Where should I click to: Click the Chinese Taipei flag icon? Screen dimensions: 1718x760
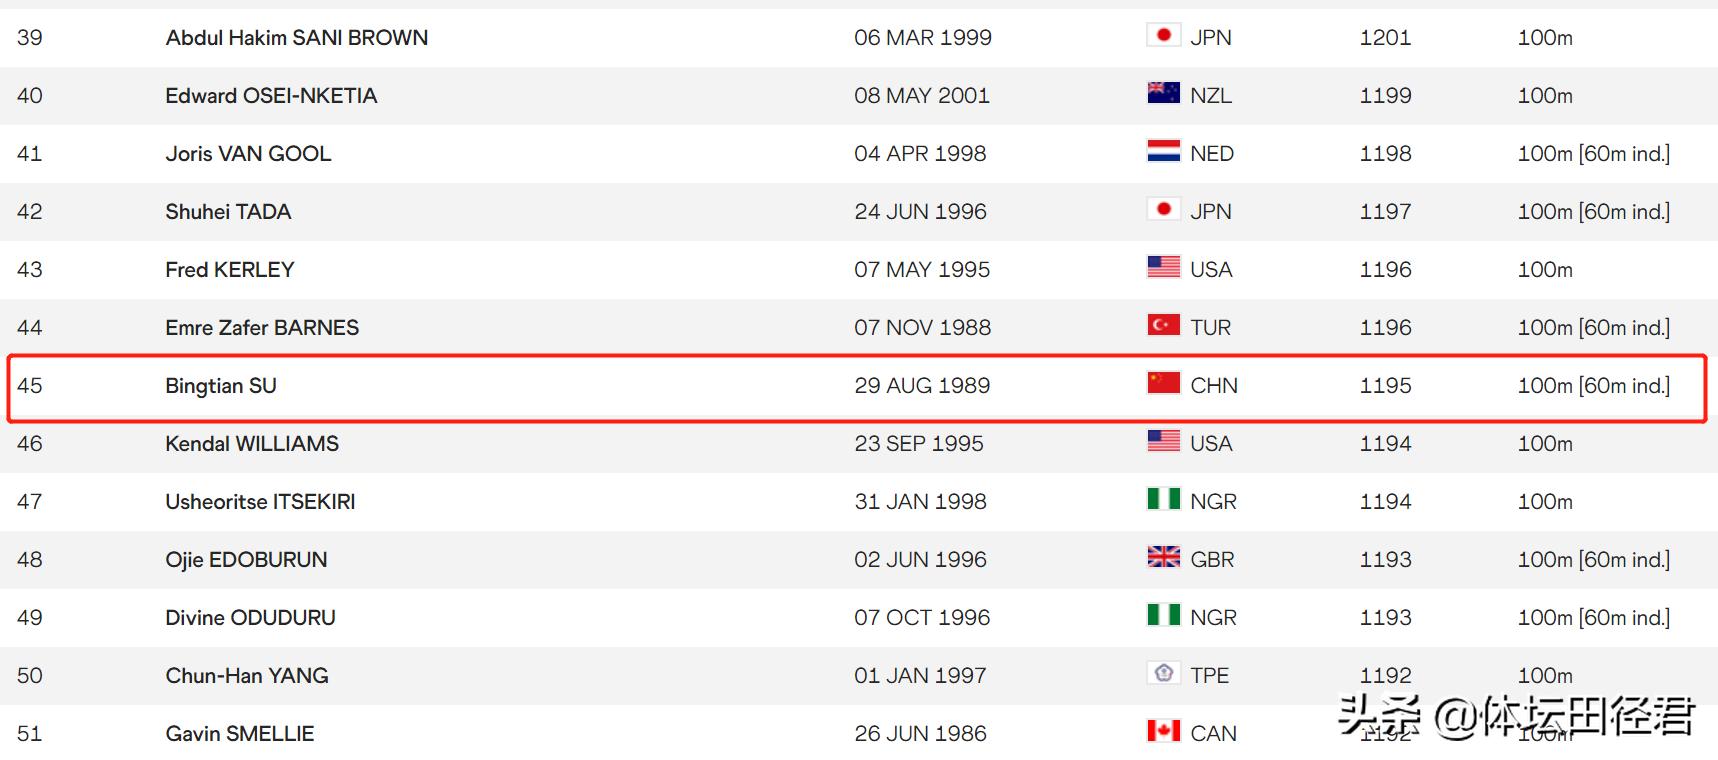pyautogui.click(x=1163, y=674)
